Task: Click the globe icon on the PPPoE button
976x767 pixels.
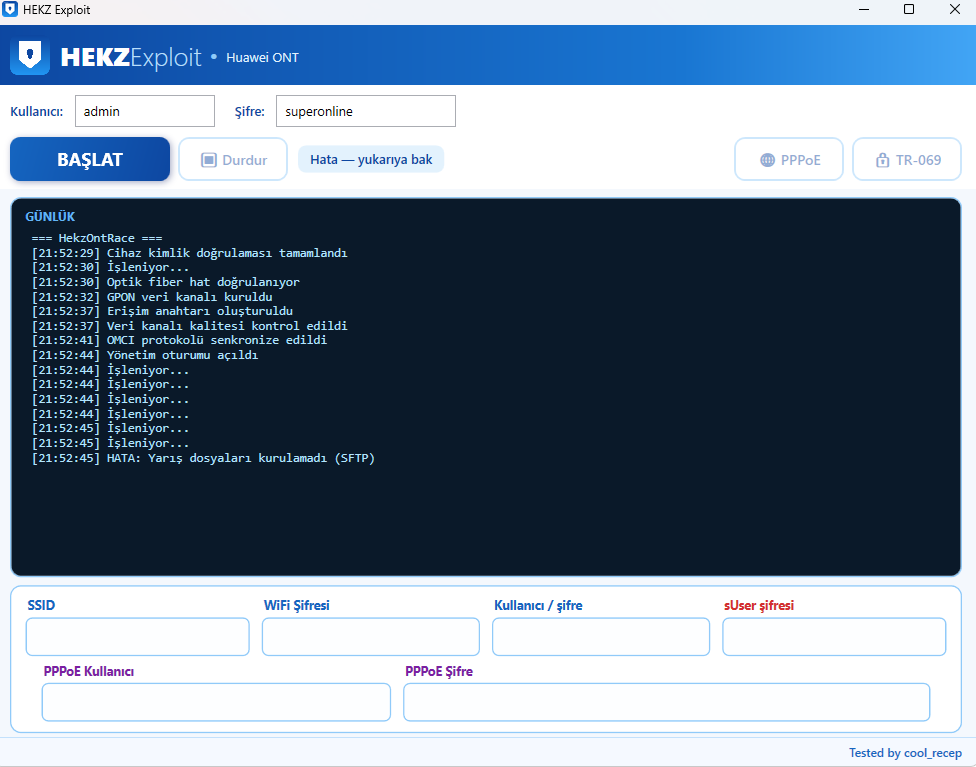Action: click(767, 160)
